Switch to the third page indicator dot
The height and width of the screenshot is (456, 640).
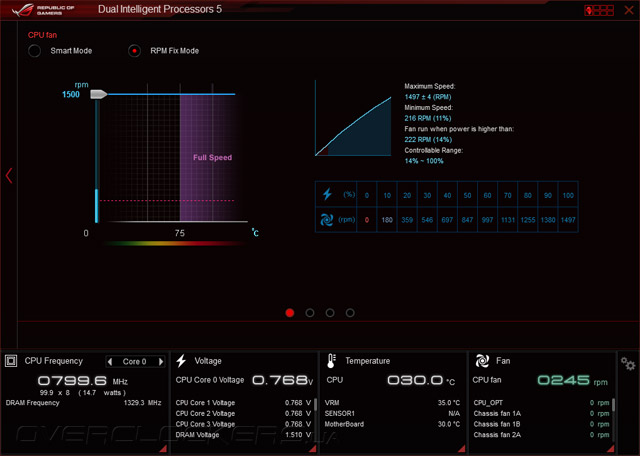click(330, 313)
